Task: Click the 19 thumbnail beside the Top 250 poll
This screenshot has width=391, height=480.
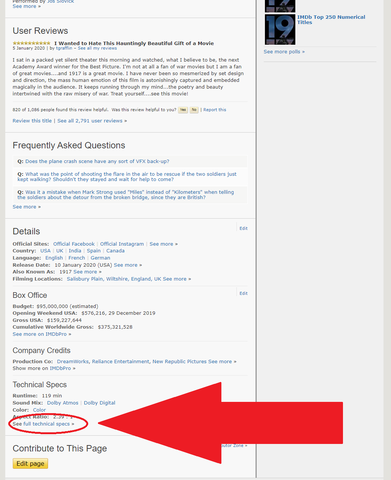Action: [280, 29]
